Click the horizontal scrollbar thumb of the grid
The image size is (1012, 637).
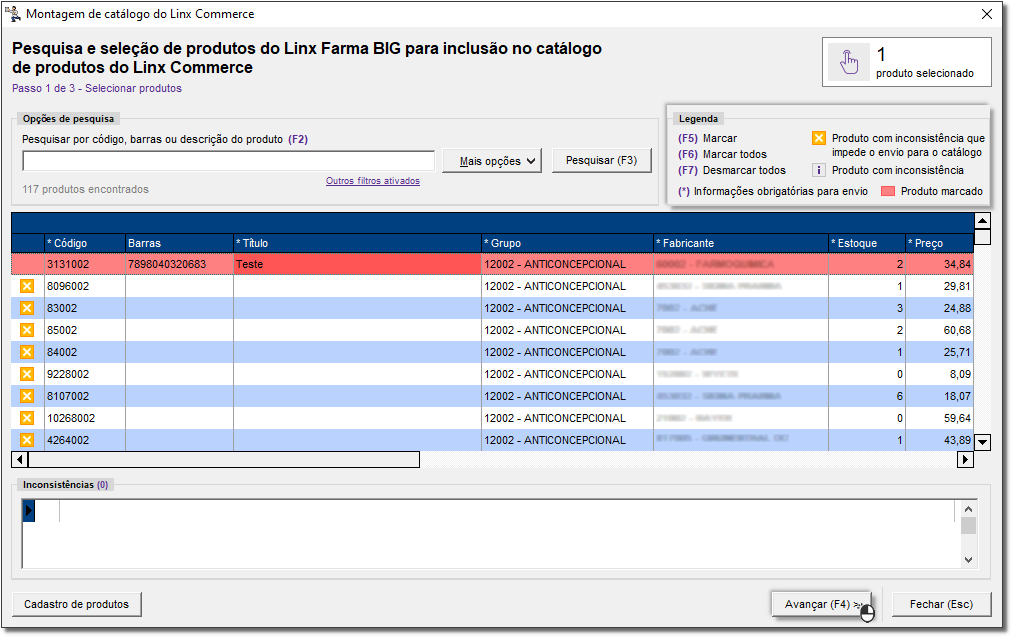click(x=224, y=460)
